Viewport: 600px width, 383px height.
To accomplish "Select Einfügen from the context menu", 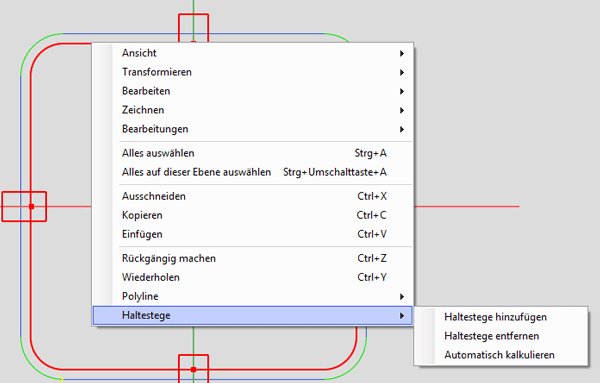I will point(253,234).
